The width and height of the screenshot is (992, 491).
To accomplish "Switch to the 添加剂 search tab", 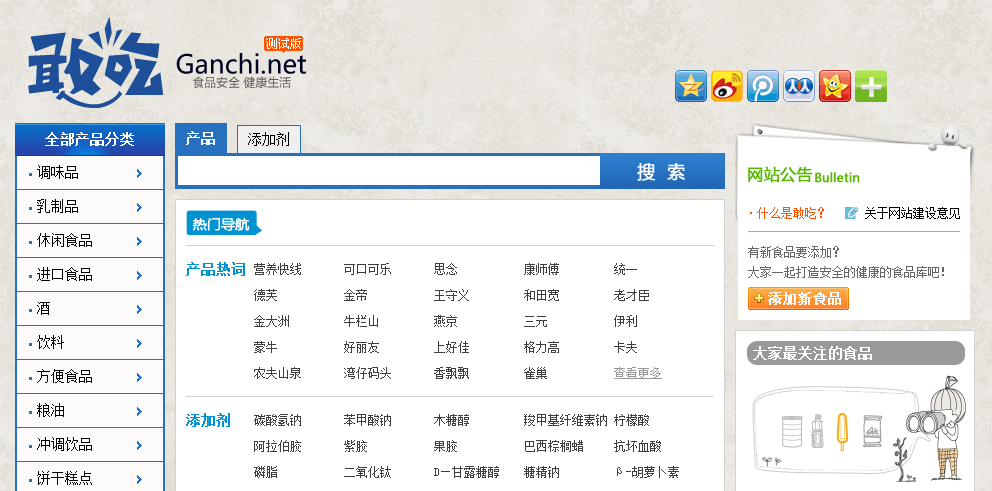I will (269, 139).
